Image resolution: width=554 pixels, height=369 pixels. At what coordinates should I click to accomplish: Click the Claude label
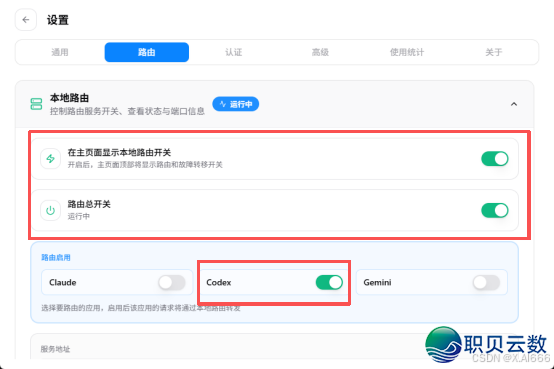click(63, 282)
